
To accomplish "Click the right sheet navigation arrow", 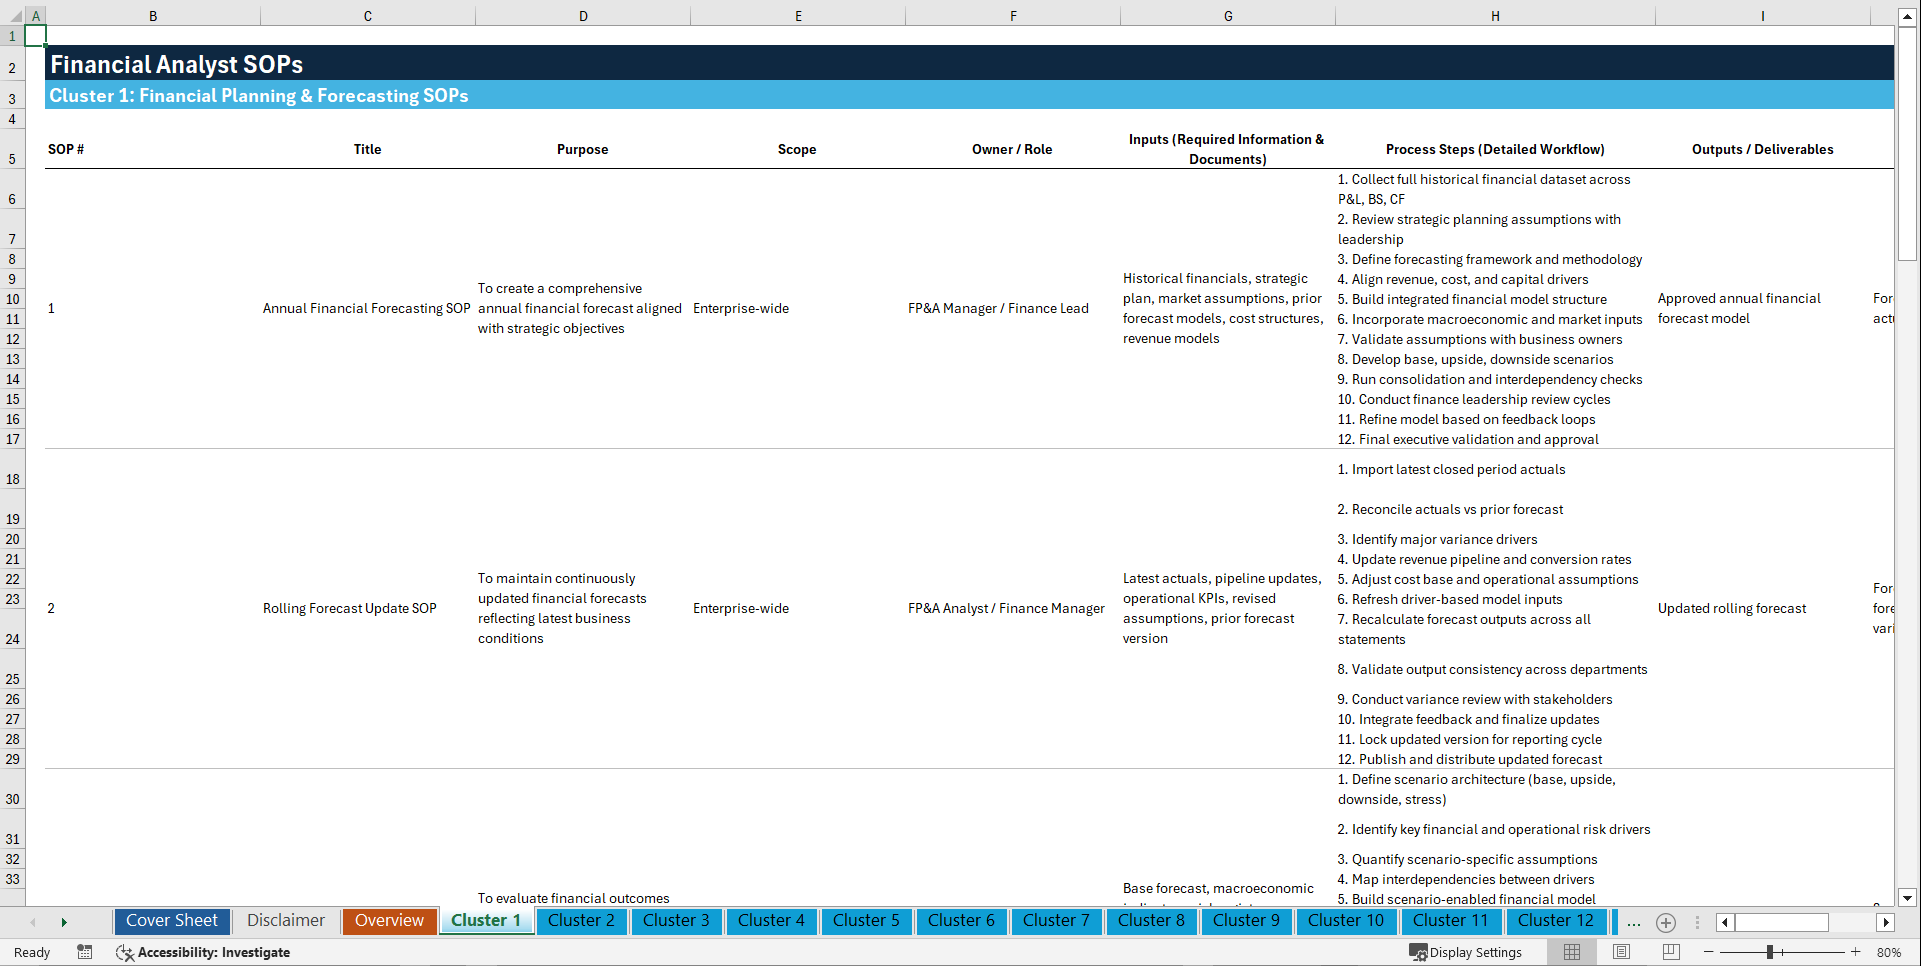I will [x=64, y=922].
